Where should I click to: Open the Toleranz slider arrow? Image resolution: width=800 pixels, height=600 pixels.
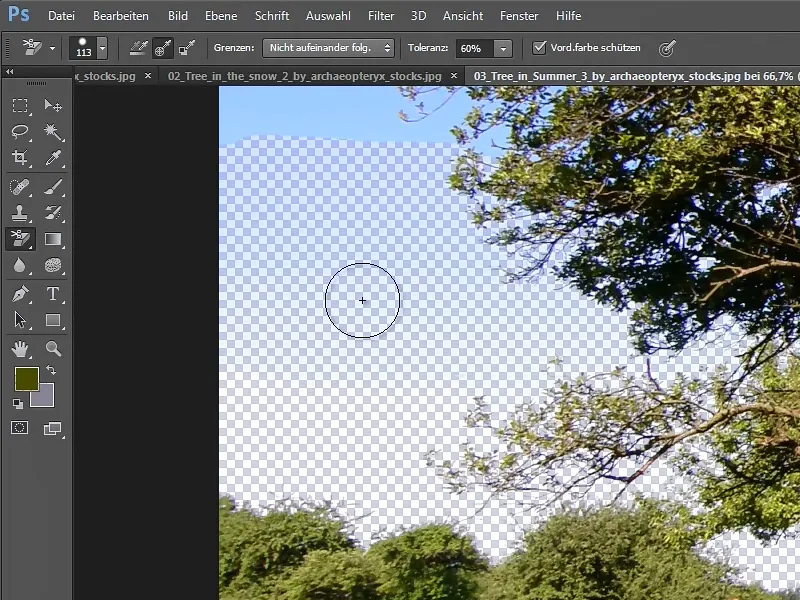(x=503, y=48)
